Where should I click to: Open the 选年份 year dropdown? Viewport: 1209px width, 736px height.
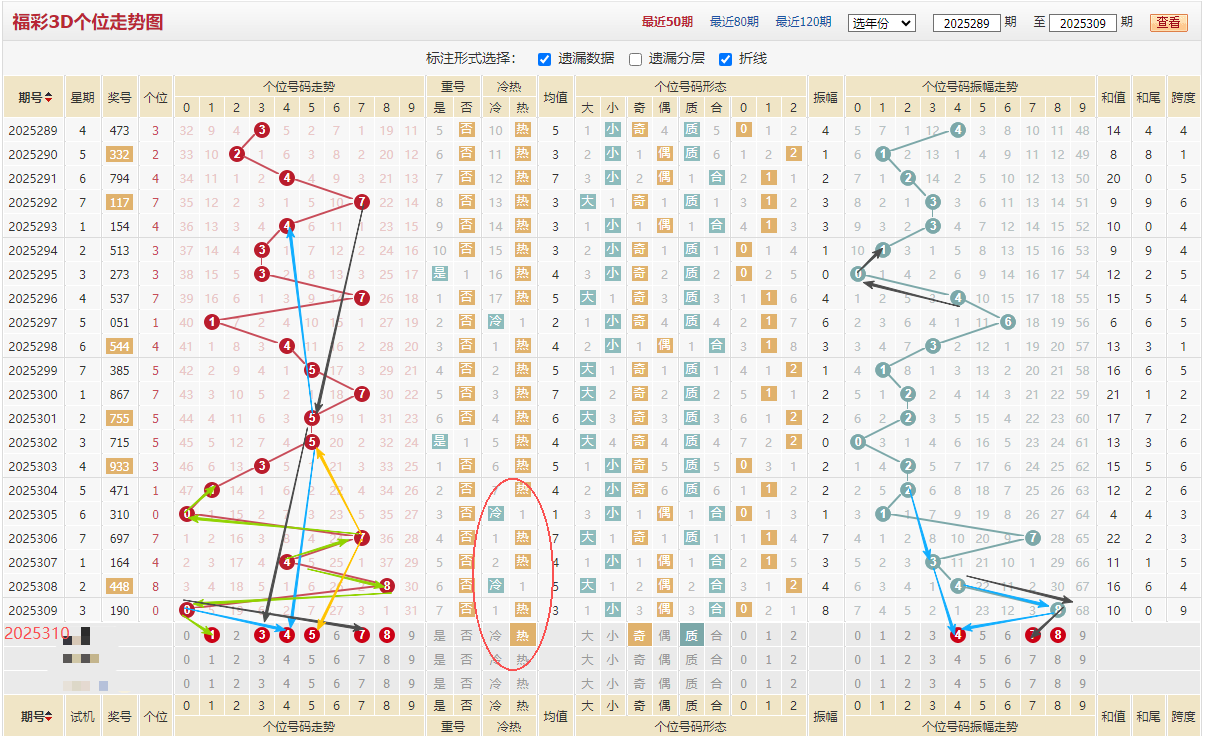pyautogui.click(x=881, y=22)
